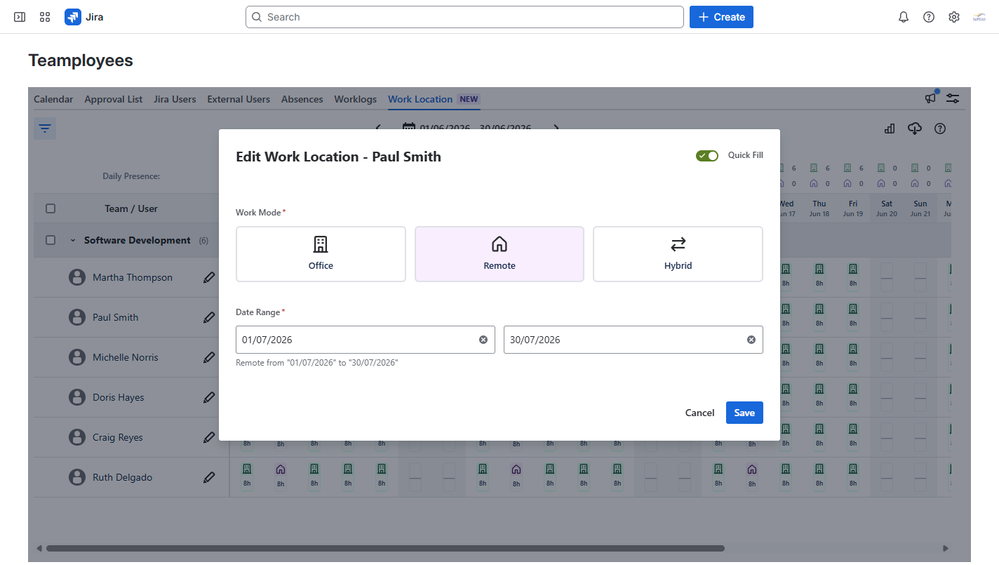999x565 pixels.
Task: Click the Thu Jun 18 column header
Action: (819, 208)
